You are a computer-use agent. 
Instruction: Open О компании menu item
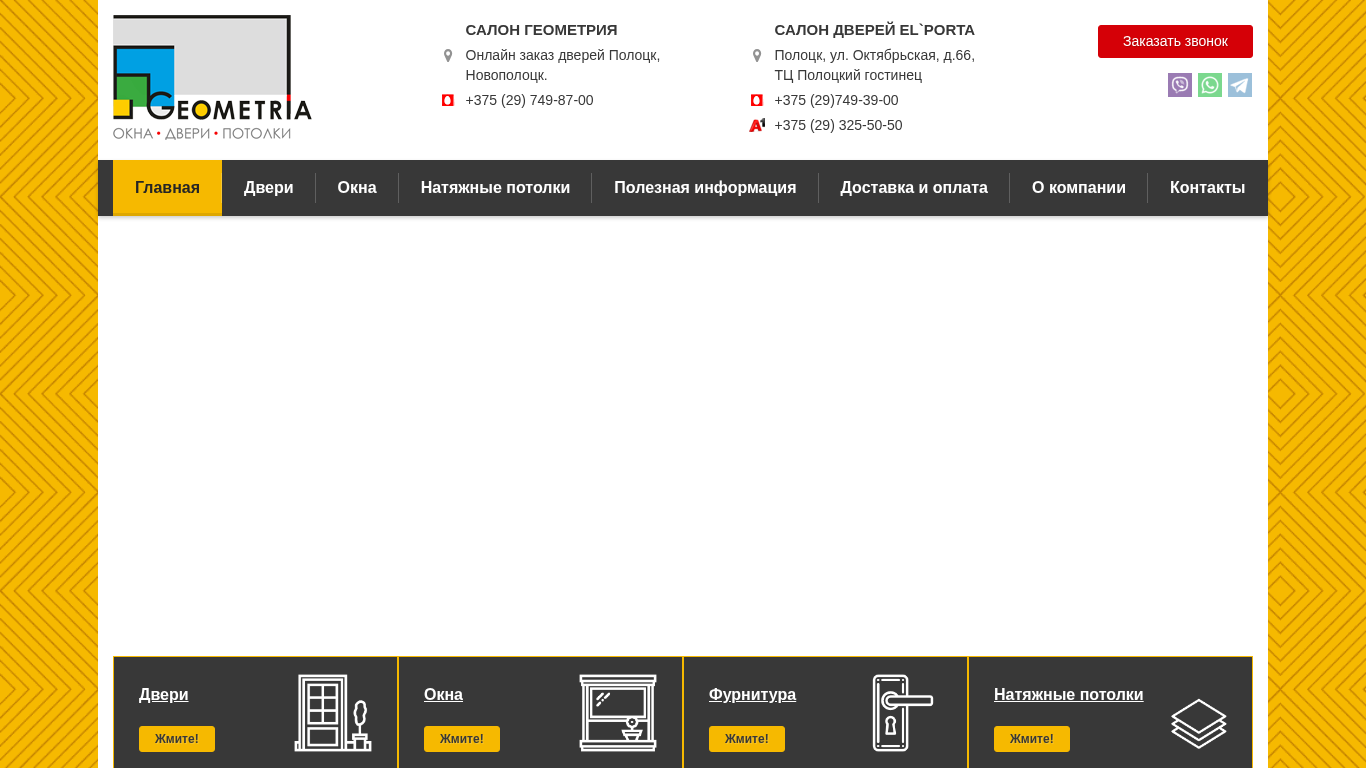pyautogui.click(x=1079, y=188)
